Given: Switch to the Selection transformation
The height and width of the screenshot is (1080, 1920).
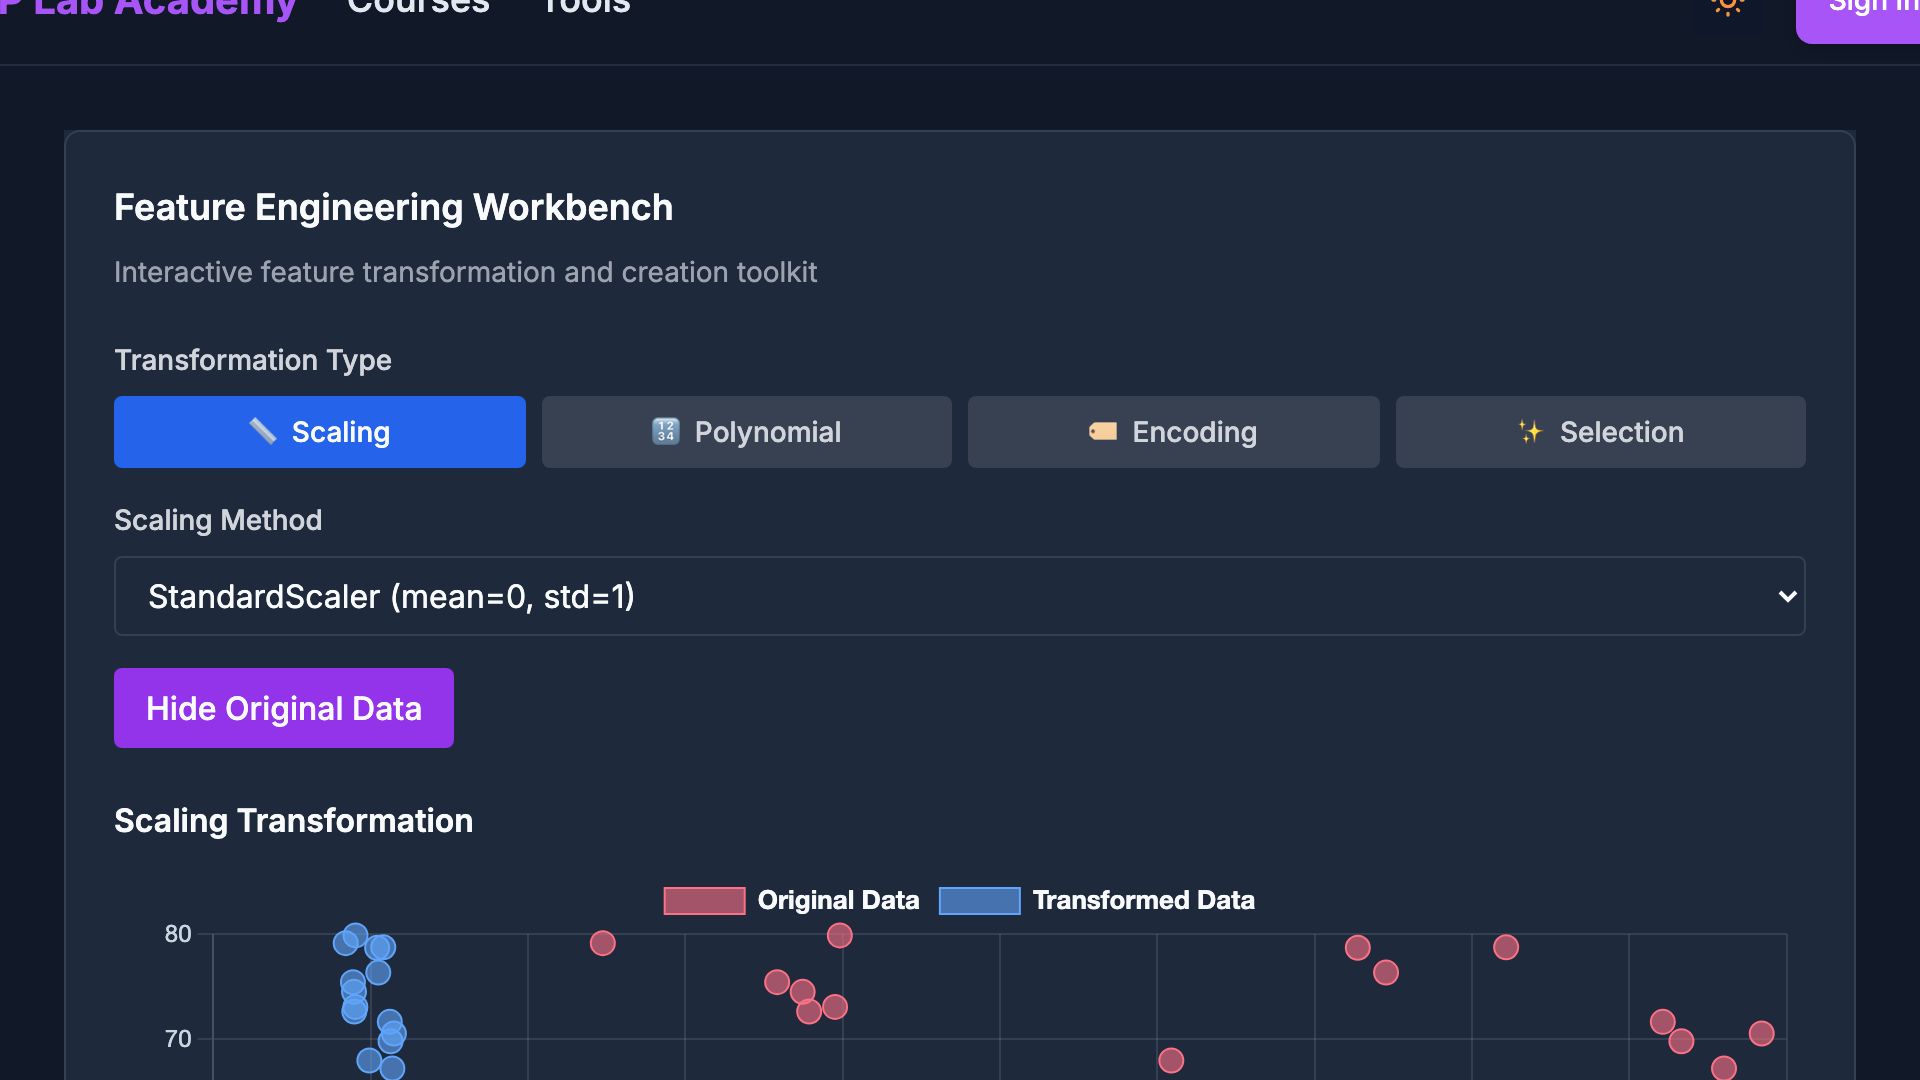Looking at the screenshot, I should 1601,432.
